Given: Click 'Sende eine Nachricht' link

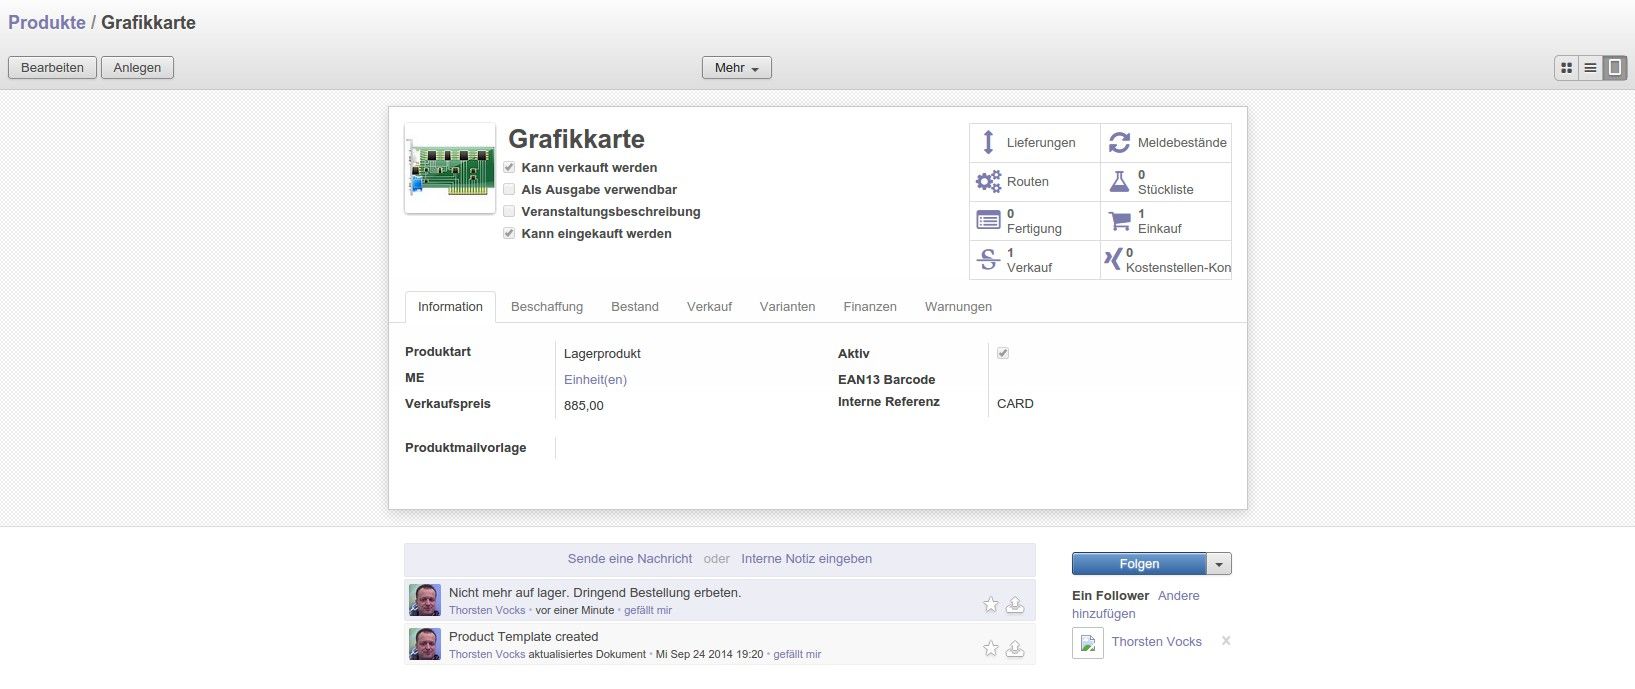Looking at the screenshot, I should (629, 559).
